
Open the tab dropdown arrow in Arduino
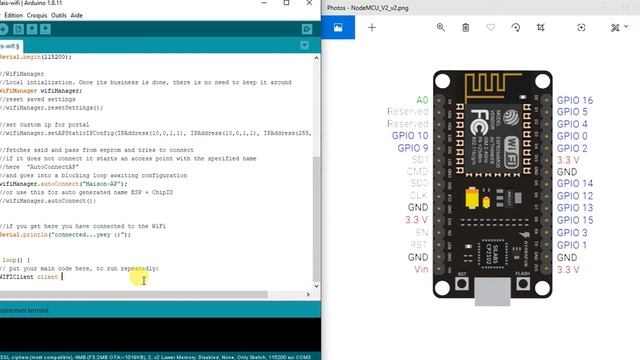pos(304,45)
